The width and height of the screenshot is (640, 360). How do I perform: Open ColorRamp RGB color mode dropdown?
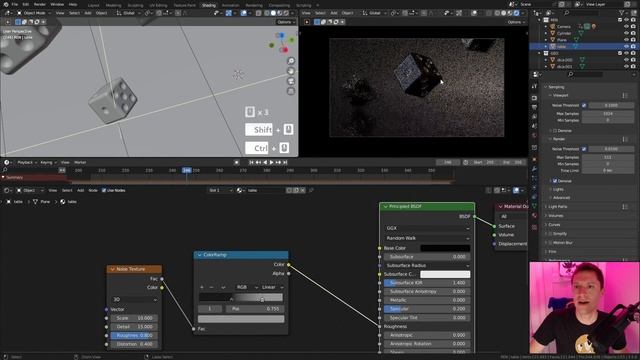pos(247,287)
